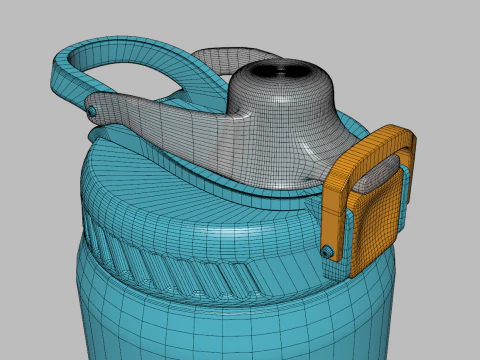Select the hinge pin on the orange latch
The width and height of the screenshot is (480, 360).
[327, 251]
